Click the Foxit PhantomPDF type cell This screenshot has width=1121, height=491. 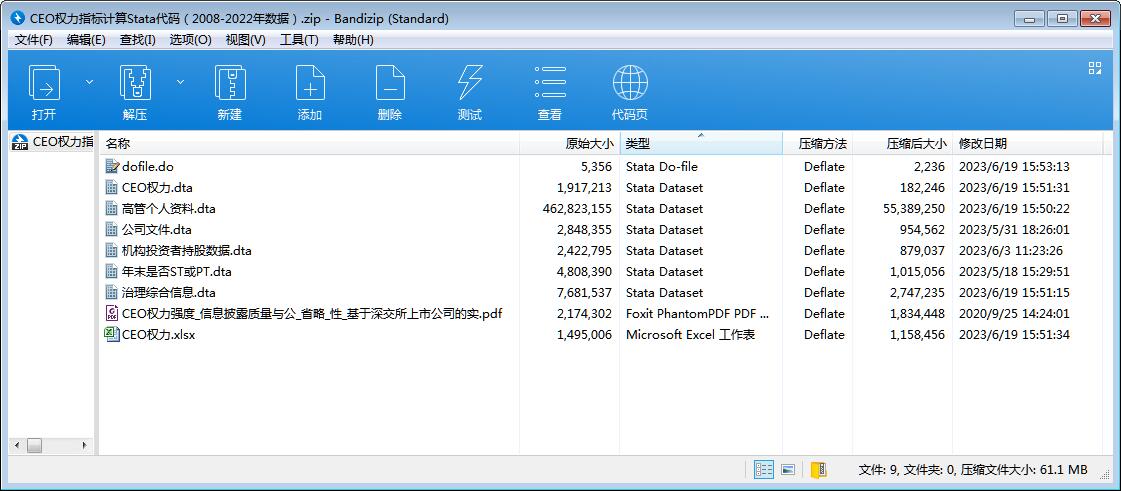point(697,313)
